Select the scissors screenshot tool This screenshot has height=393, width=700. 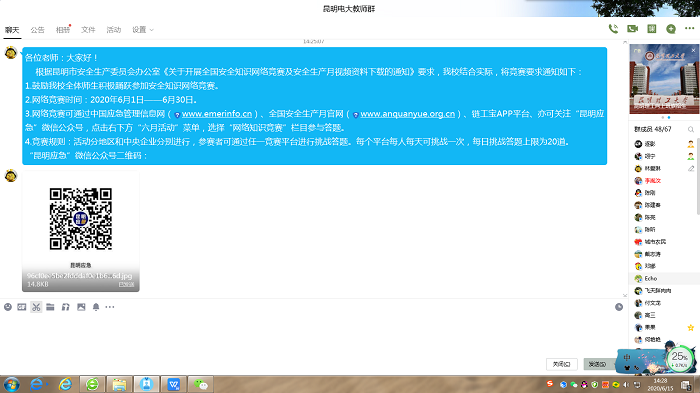(36, 307)
